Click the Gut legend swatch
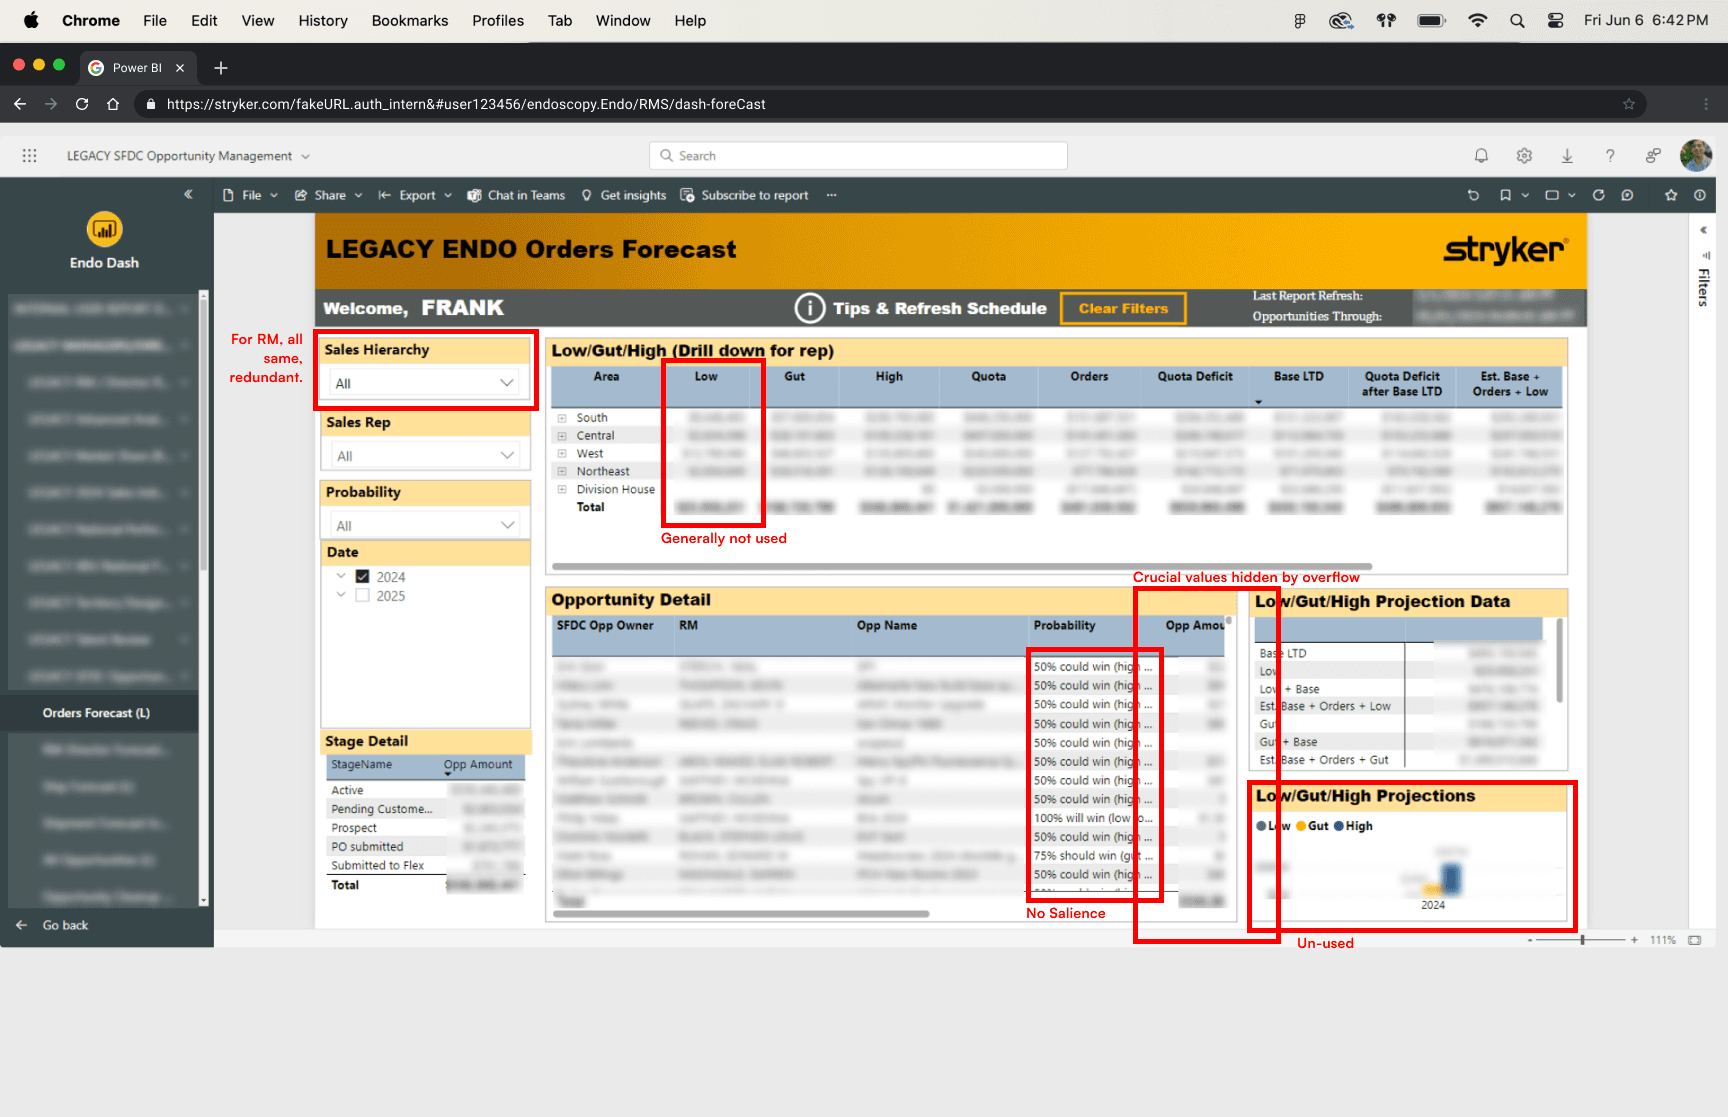This screenshot has width=1728, height=1117. point(1301,826)
